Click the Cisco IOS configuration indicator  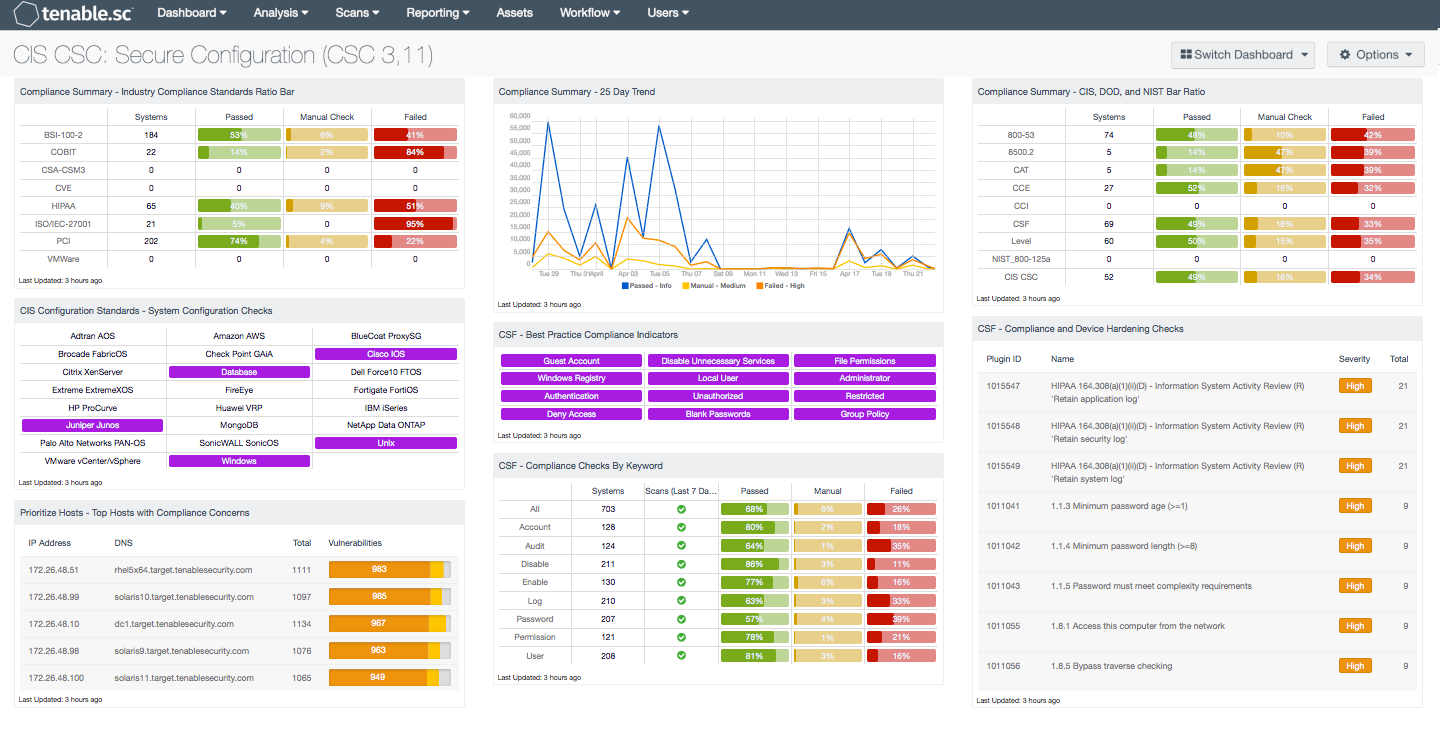386,354
